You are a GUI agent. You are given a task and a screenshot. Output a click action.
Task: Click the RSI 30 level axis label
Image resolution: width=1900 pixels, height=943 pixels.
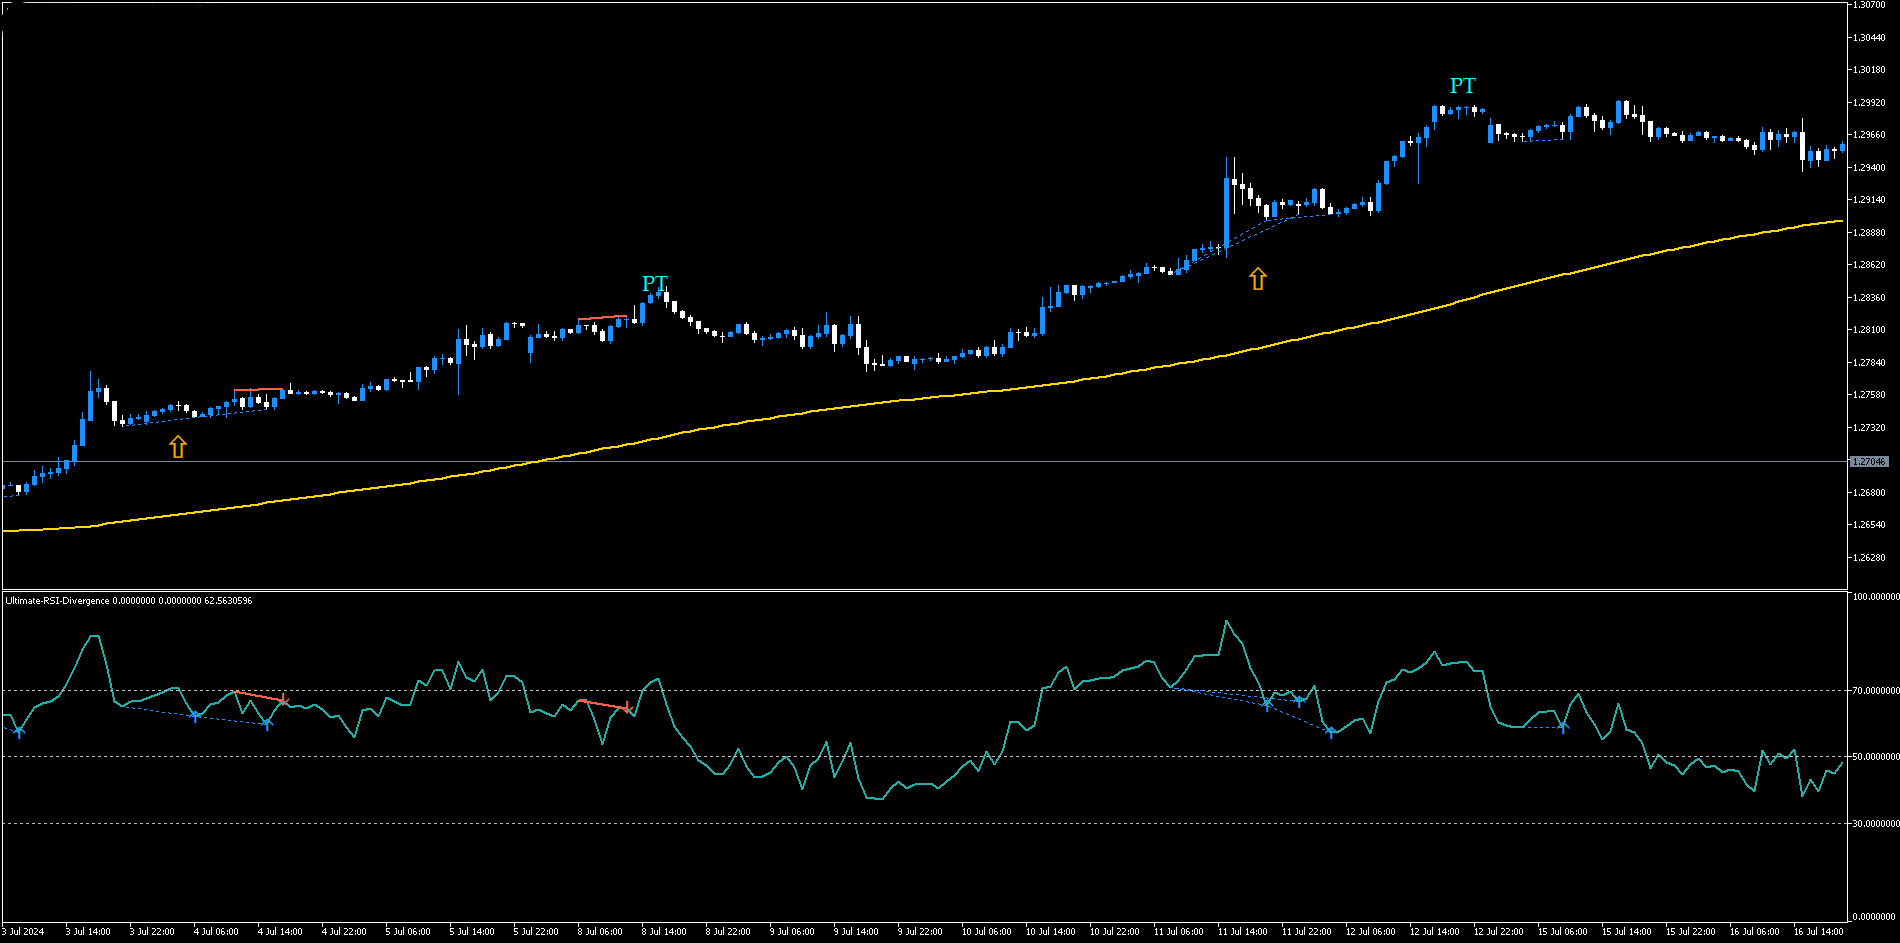click(1874, 824)
